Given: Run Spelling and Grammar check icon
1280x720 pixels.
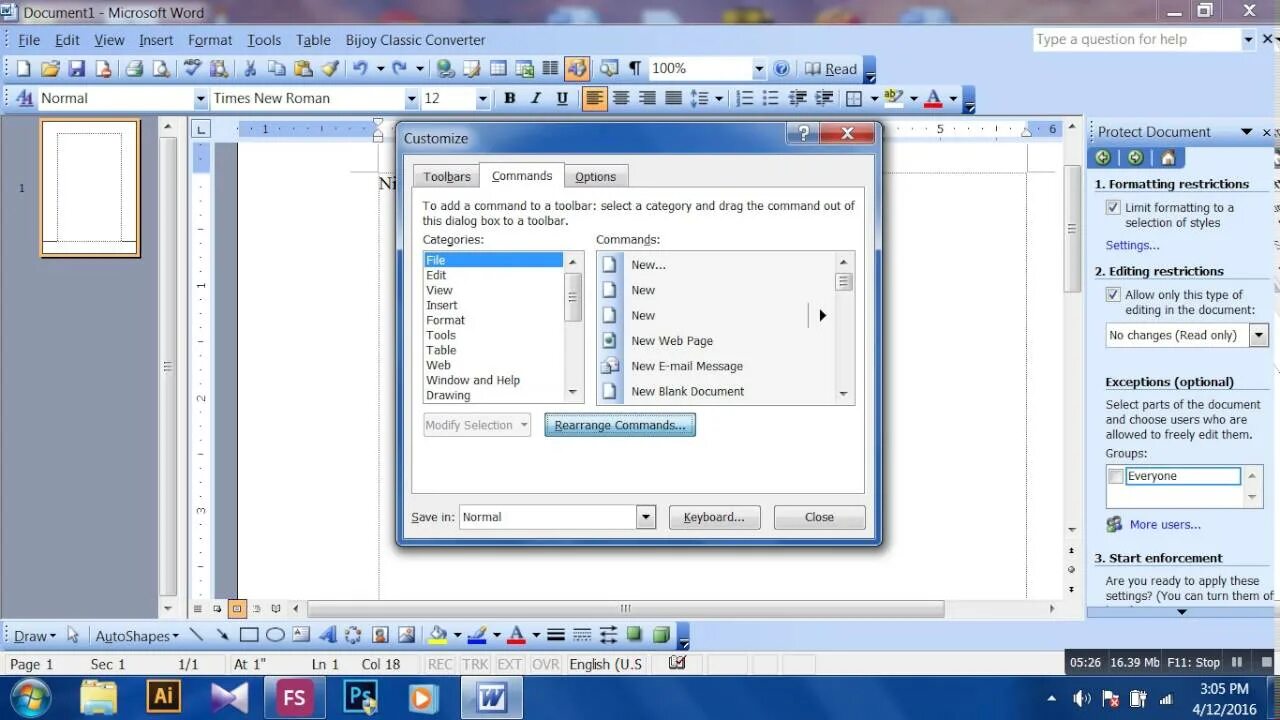Looking at the screenshot, I should 193,69.
